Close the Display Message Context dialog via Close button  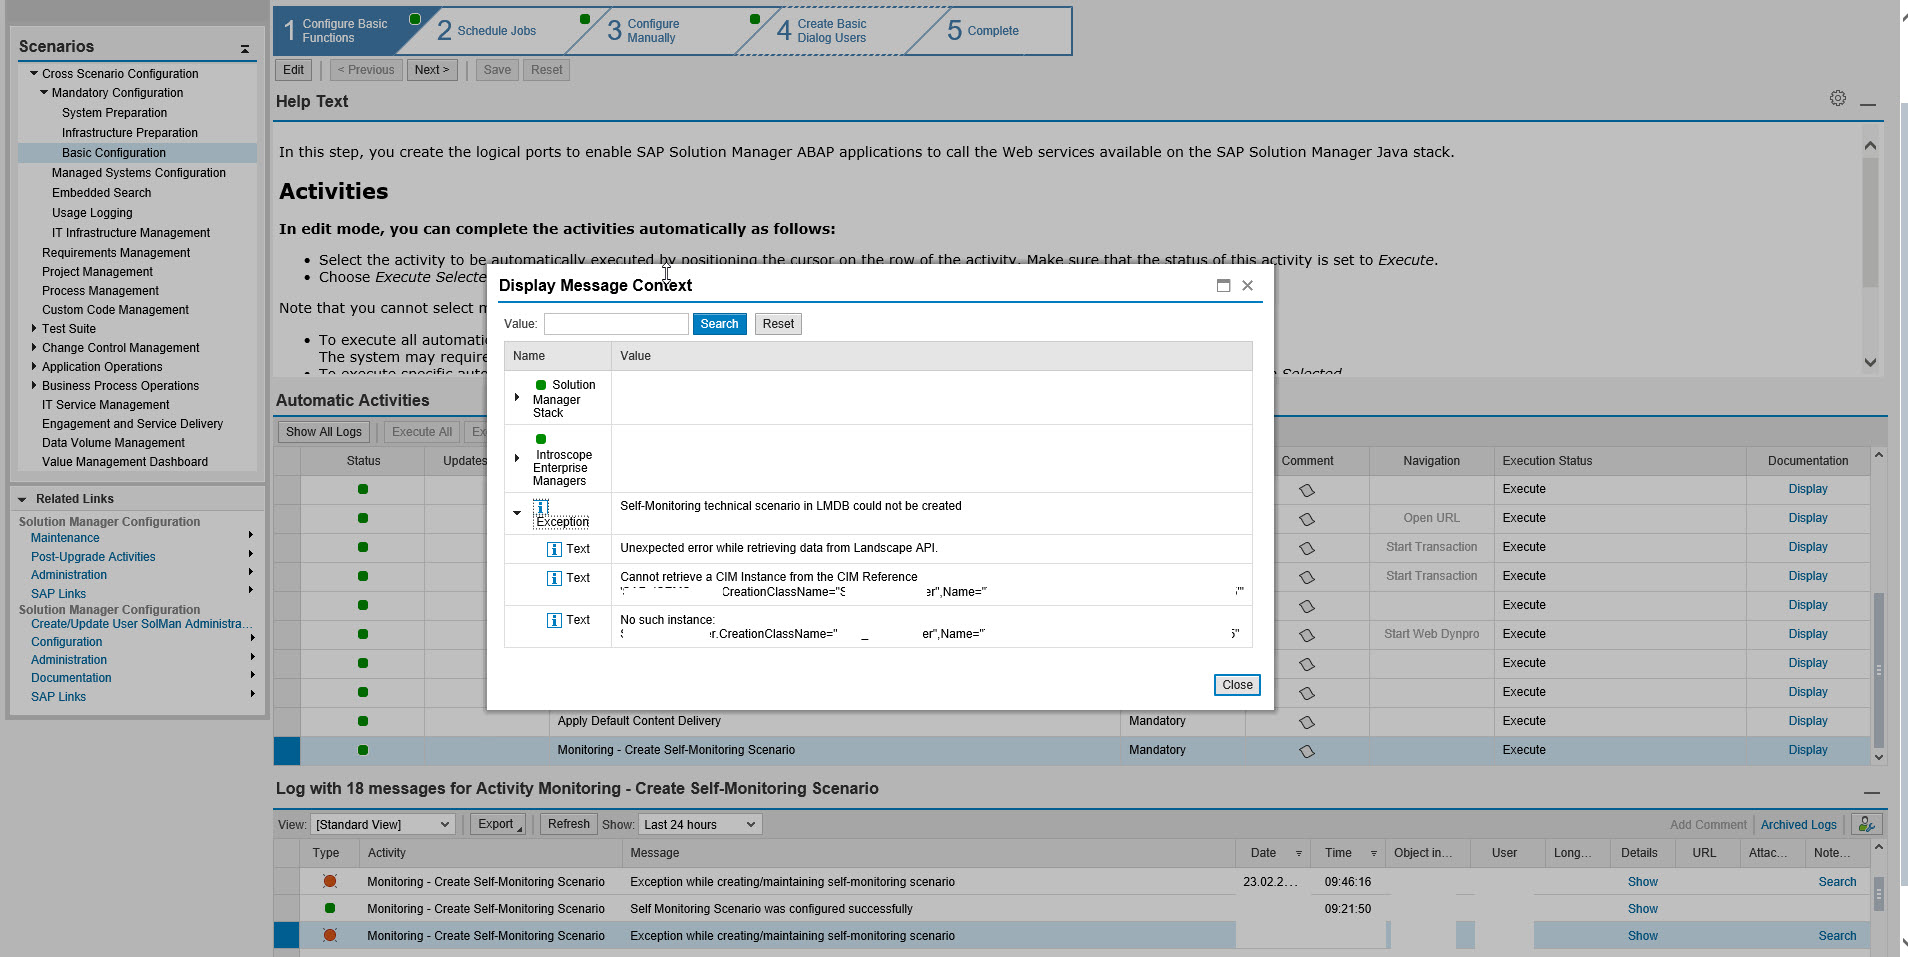[1237, 685]
